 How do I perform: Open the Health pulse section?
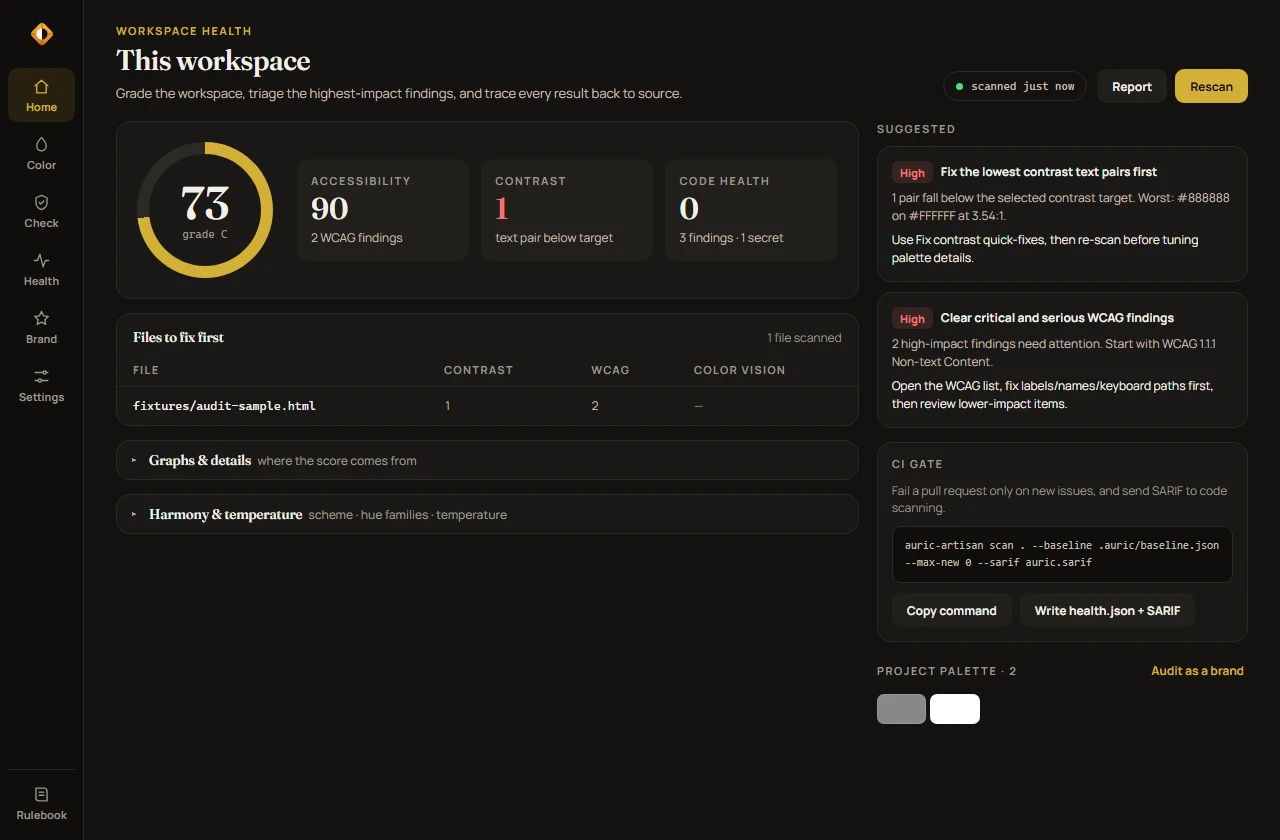click(x=41, y=269)
